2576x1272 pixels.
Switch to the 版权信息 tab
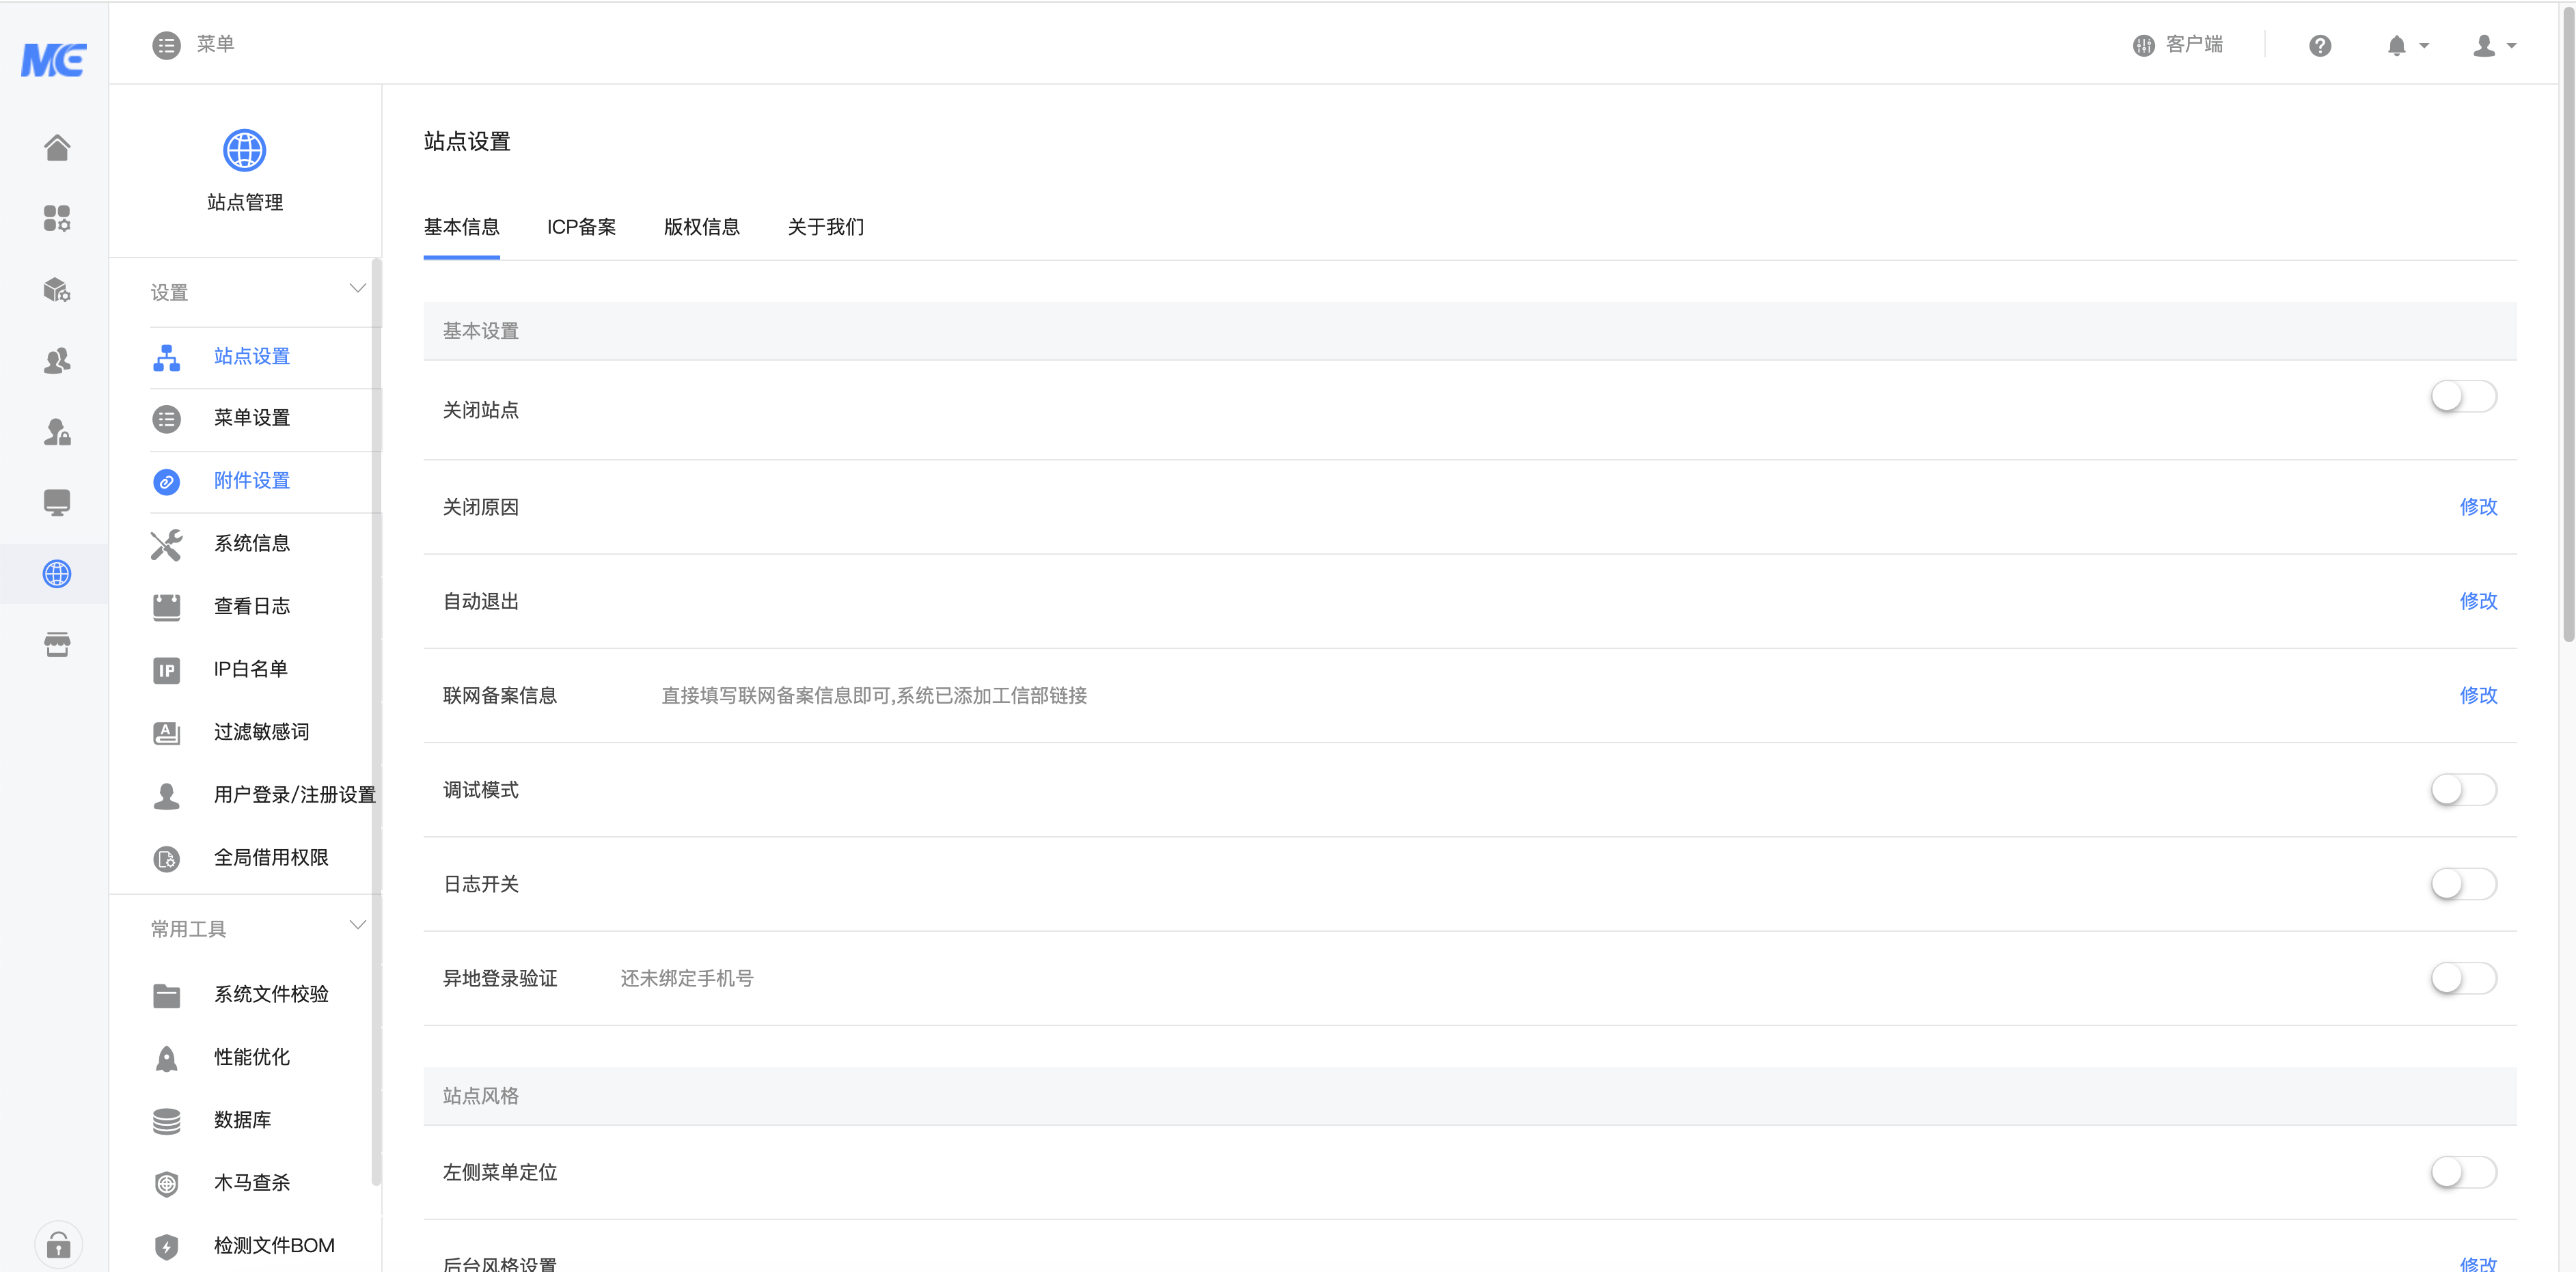pos(701,227)
